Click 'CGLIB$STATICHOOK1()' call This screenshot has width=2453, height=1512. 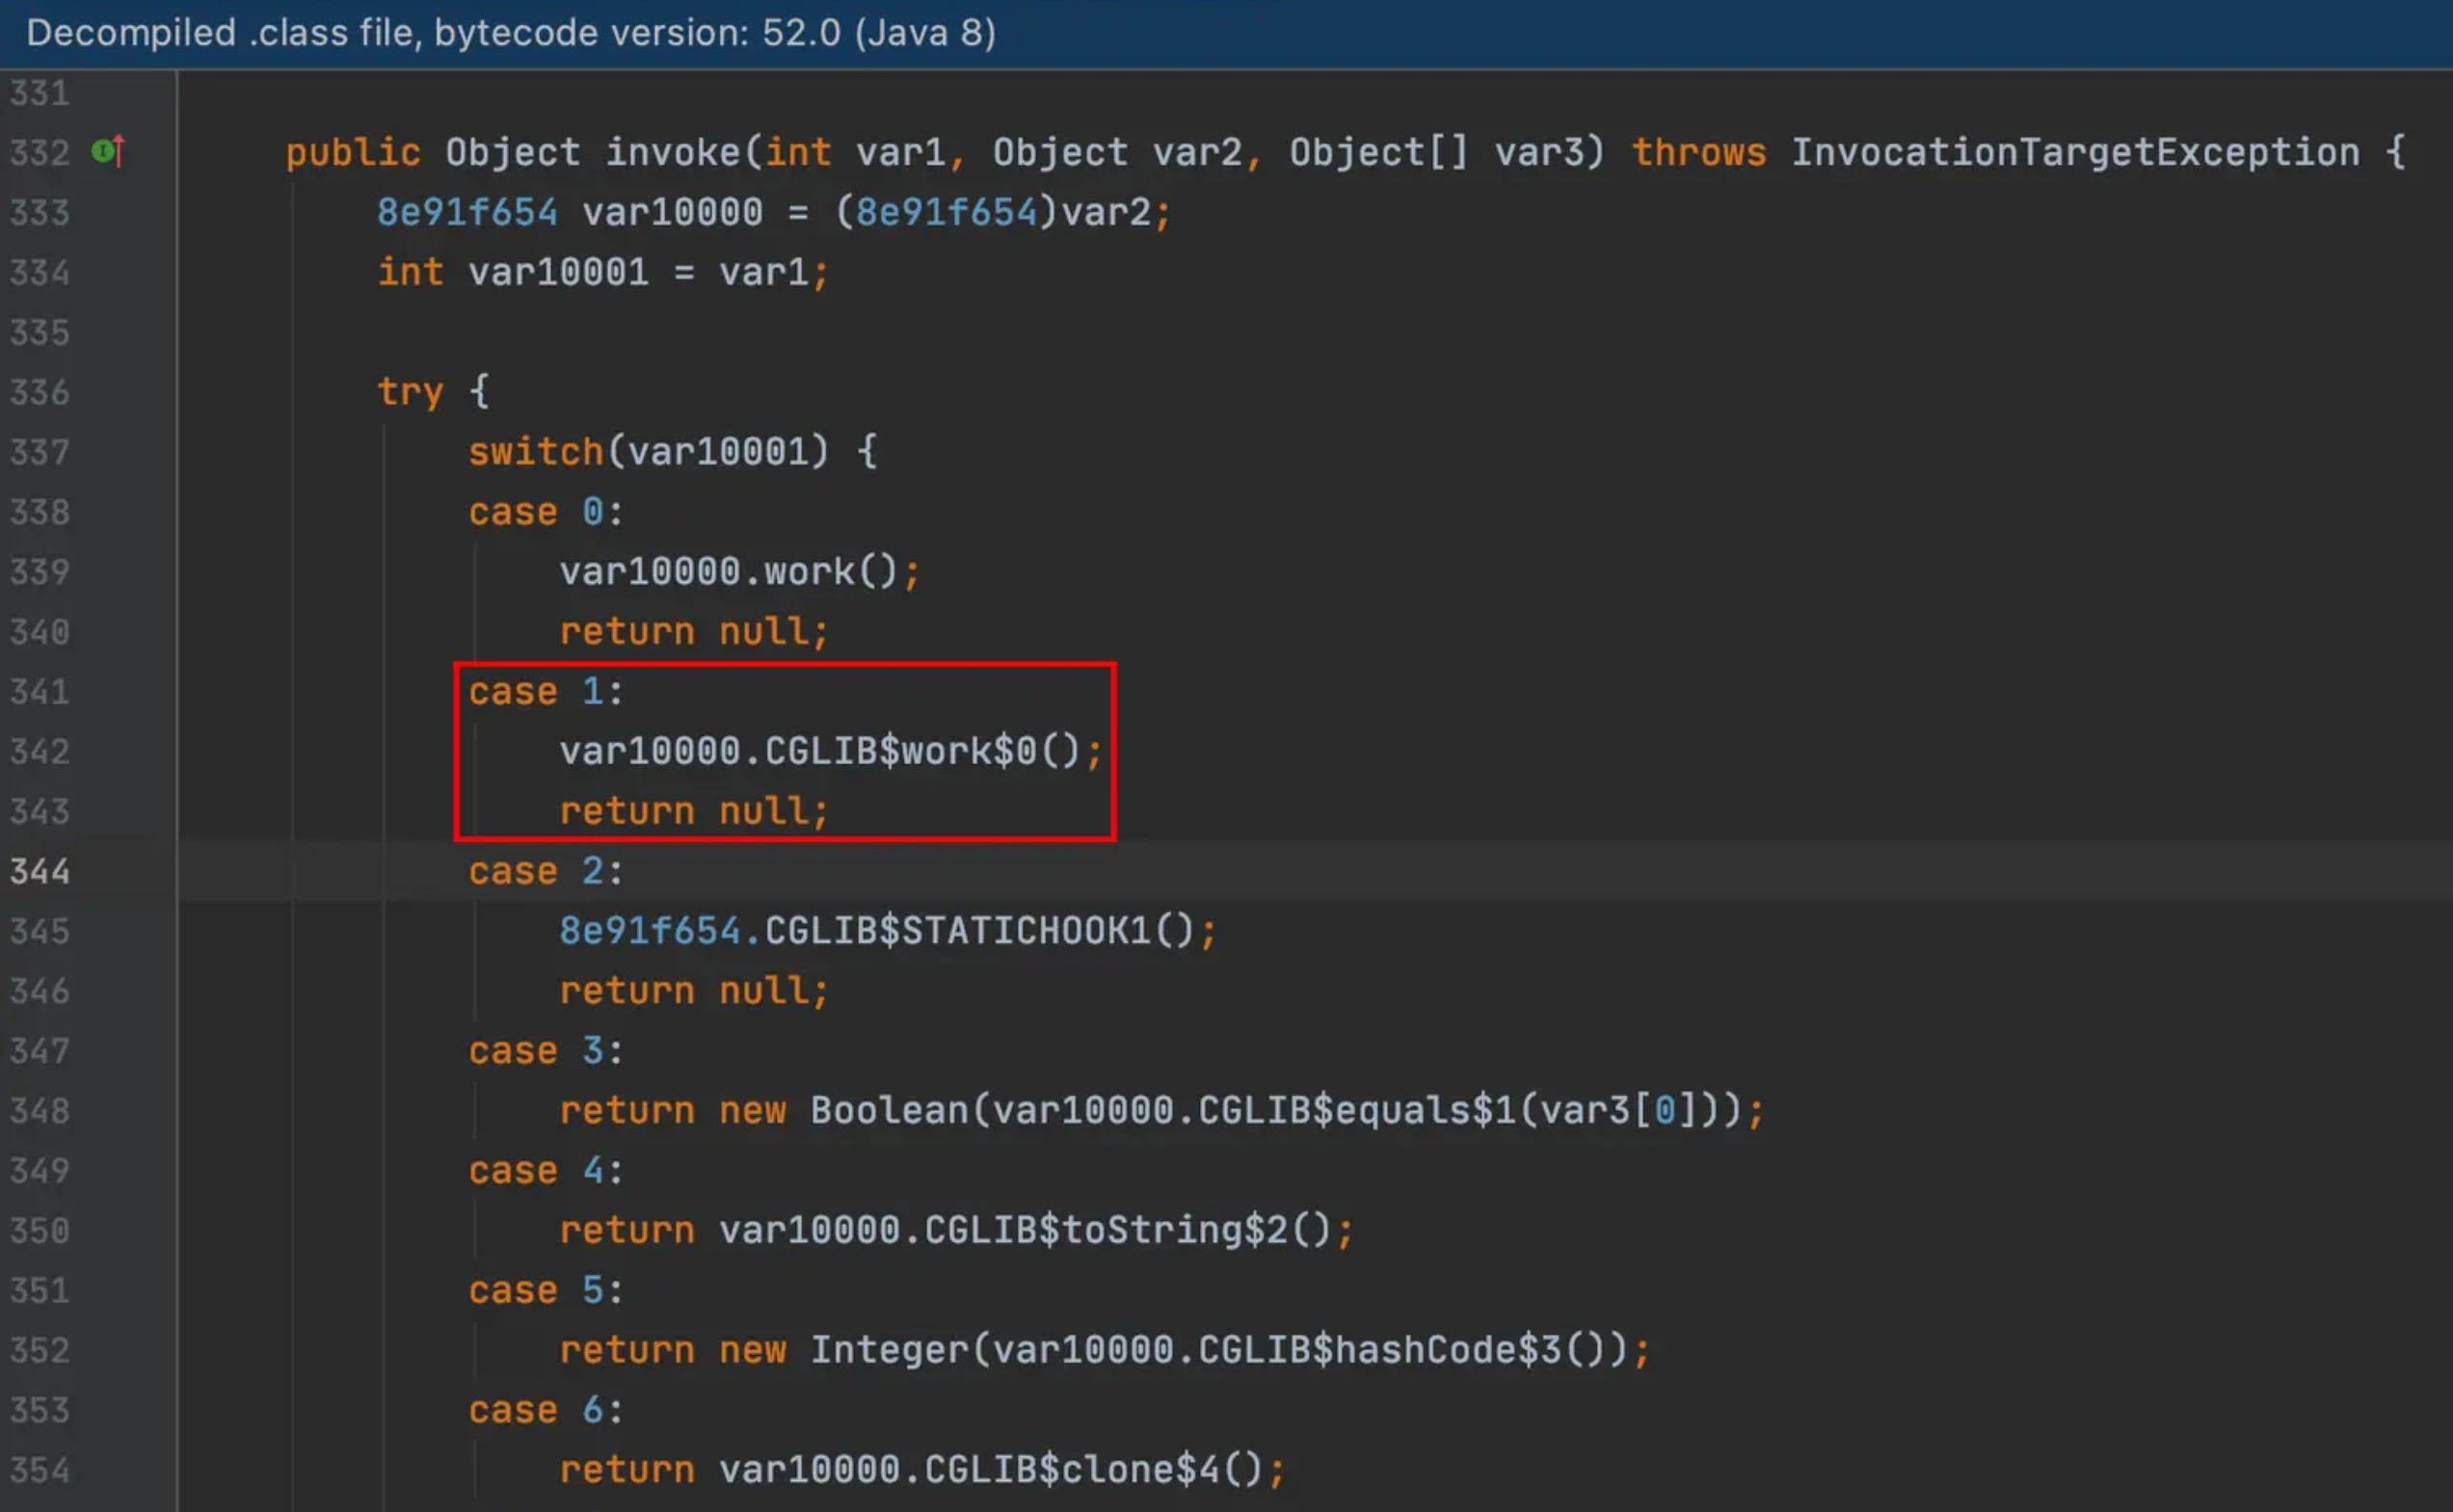[x=980, y=931]
